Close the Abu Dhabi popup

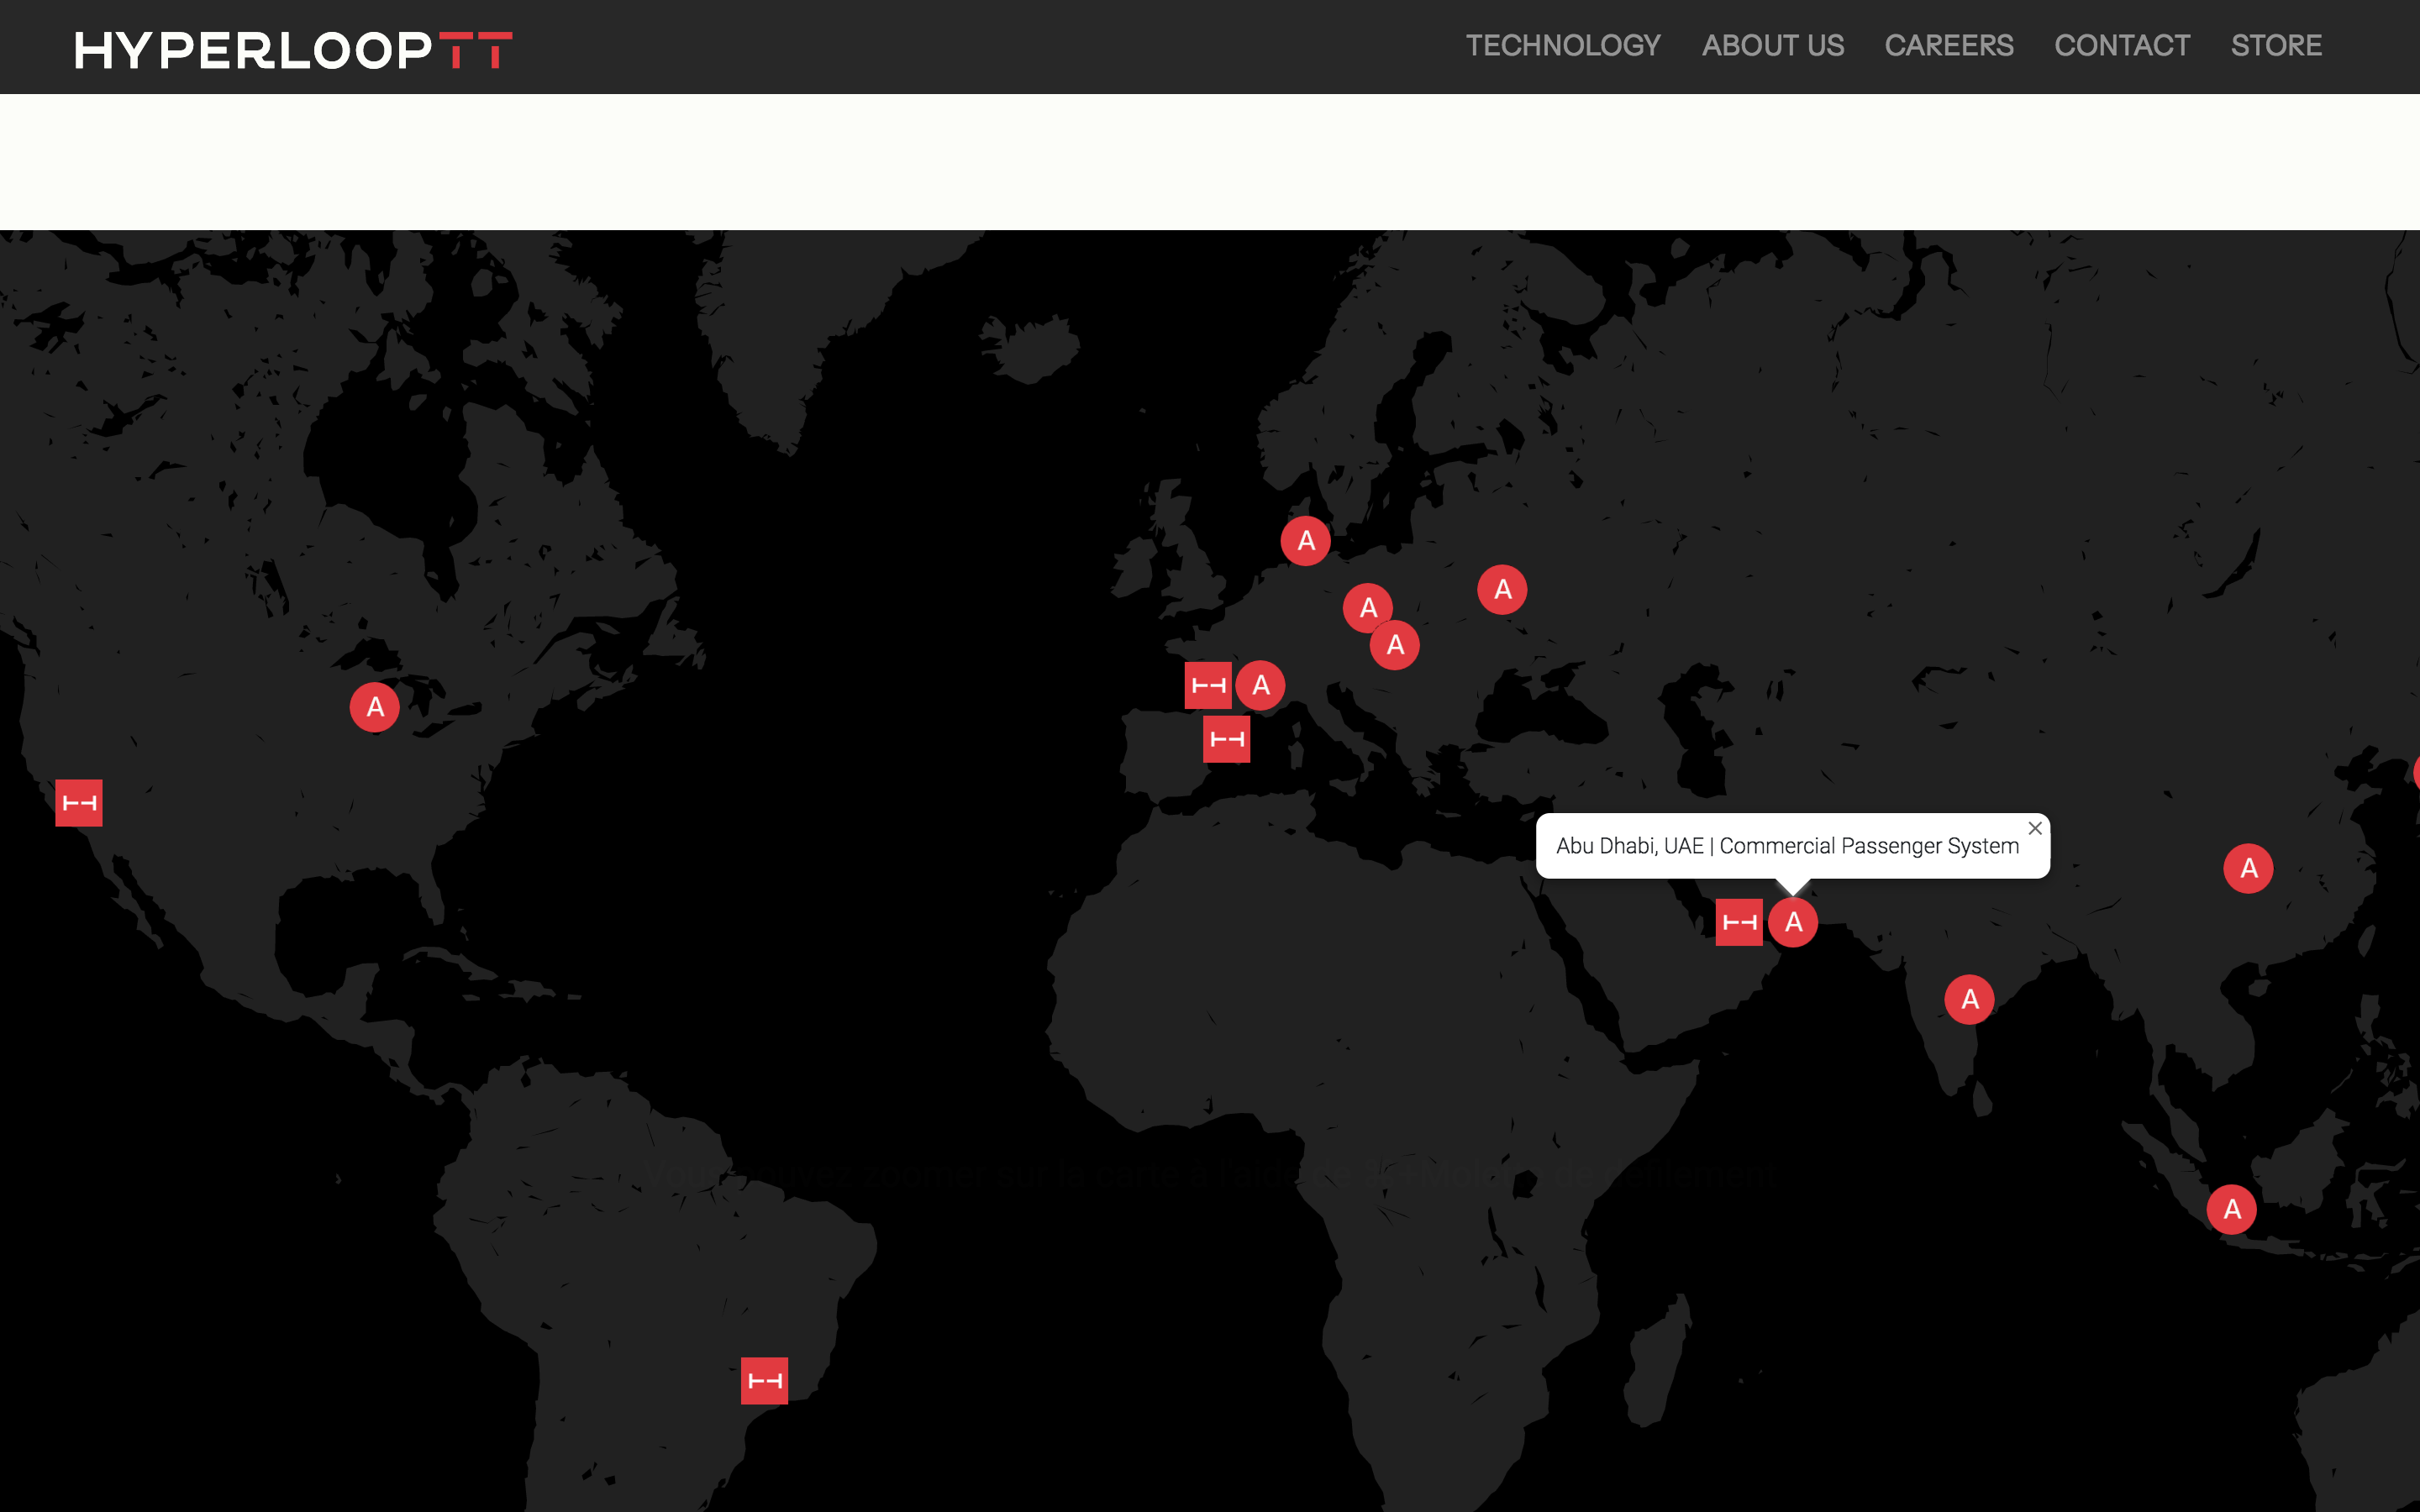point(2035,828)
